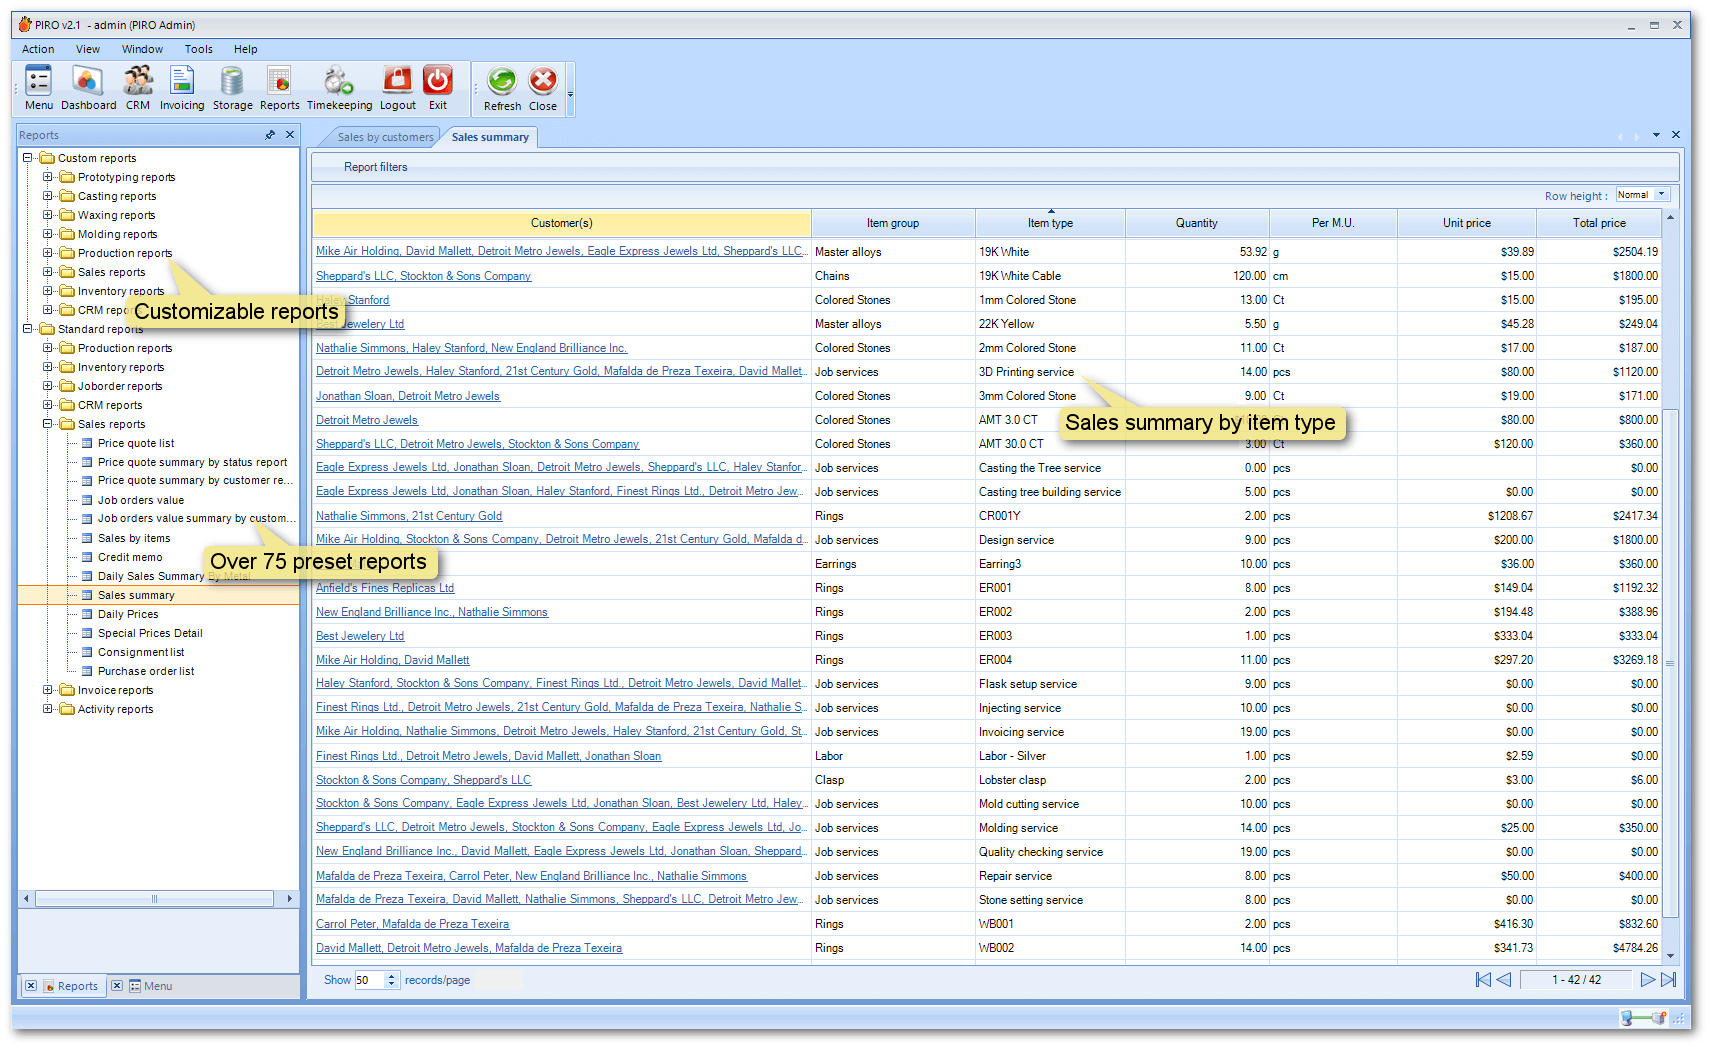Image resolution: width=1710 pixels, height=1048 pixels.
Task: Go to the next page of records
Action: click(1647, 980)
